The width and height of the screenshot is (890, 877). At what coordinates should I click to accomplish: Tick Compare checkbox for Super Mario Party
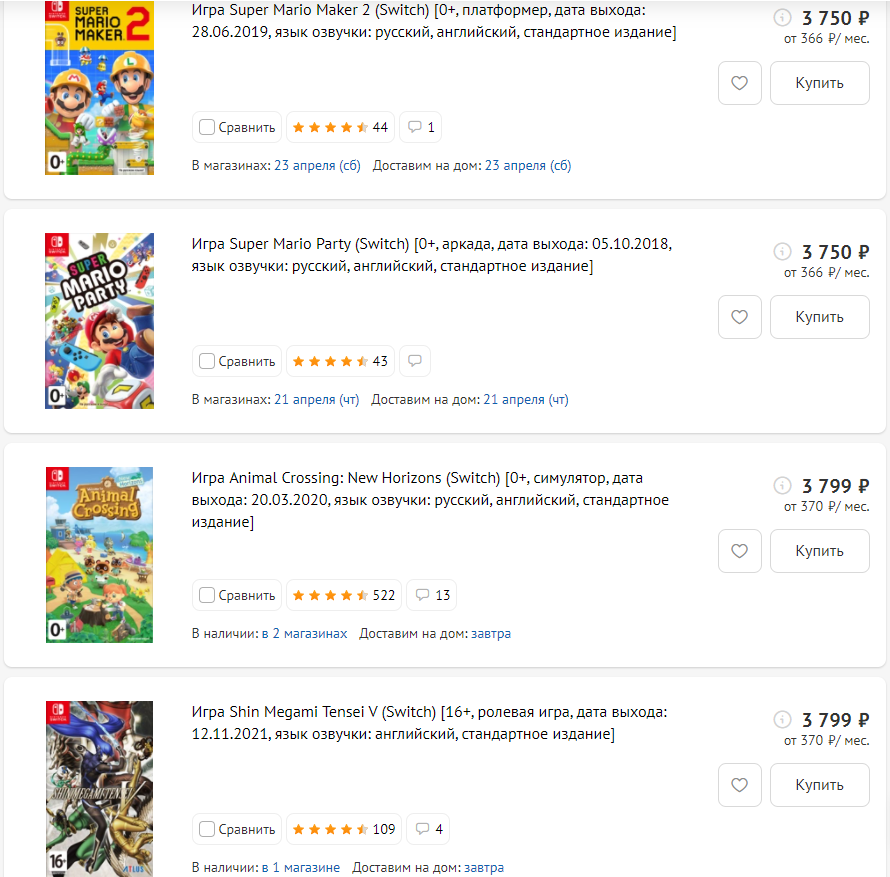[x=207, y=361]
